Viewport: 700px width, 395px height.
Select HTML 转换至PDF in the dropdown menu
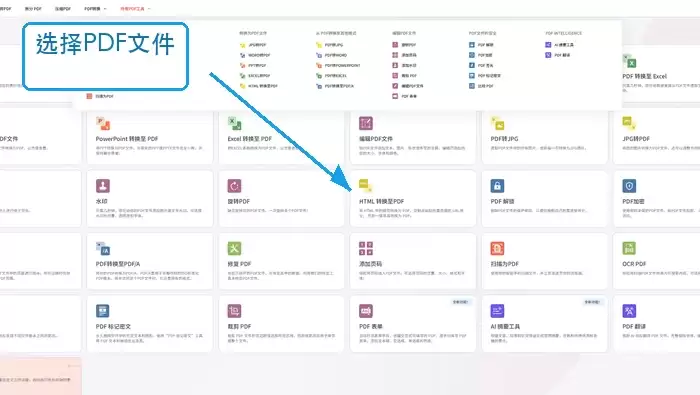pos(258,86)
